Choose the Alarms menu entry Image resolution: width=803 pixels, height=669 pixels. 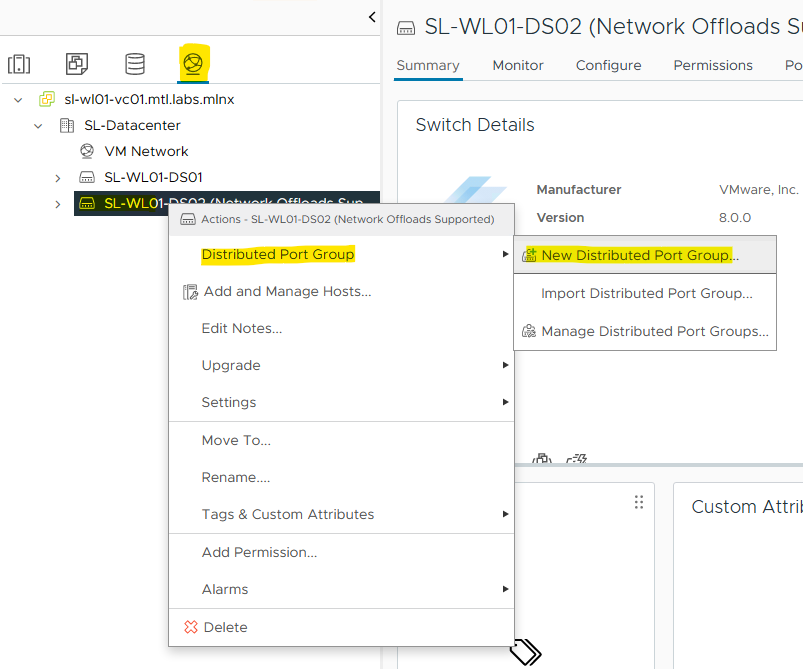tap(341, 589)
